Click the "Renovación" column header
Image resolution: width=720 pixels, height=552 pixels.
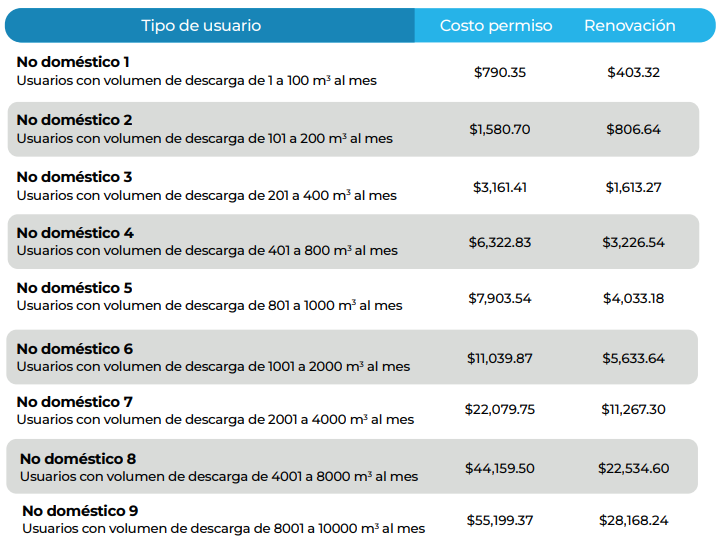point(630,25)
